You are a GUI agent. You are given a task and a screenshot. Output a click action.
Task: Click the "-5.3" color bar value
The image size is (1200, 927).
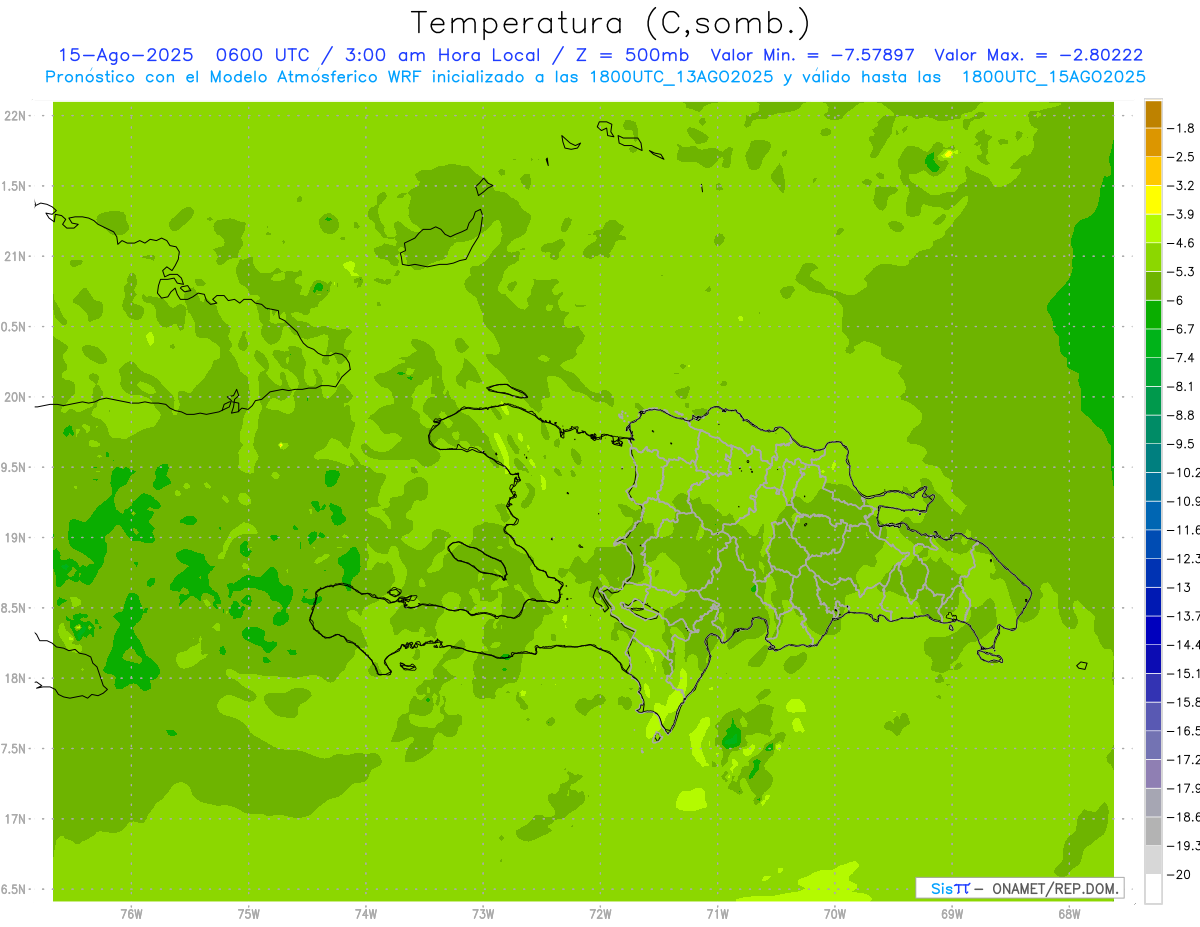1183,272
